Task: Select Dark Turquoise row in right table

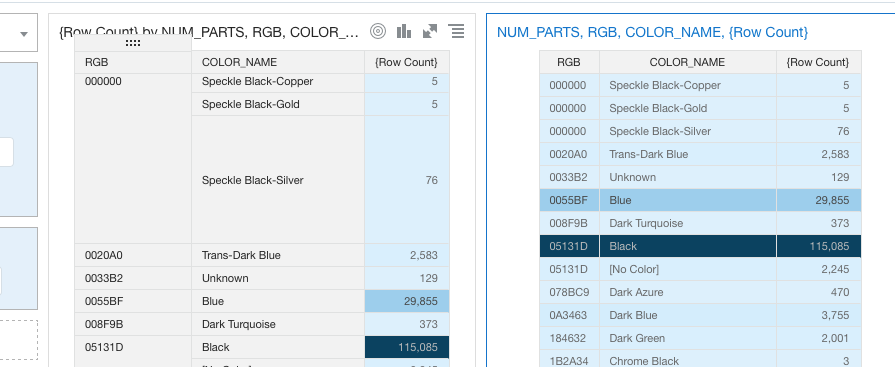Action: (x=700, y=223)
